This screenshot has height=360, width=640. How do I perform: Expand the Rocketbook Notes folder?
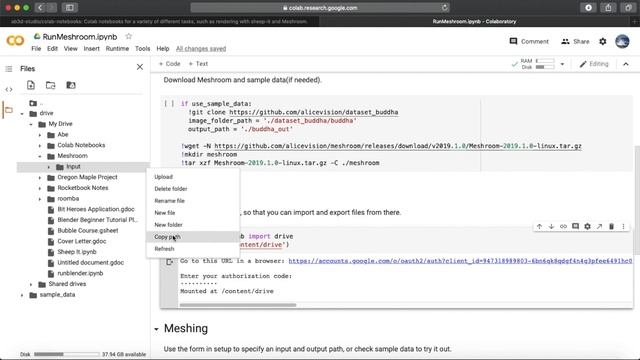tap(40, 188)
